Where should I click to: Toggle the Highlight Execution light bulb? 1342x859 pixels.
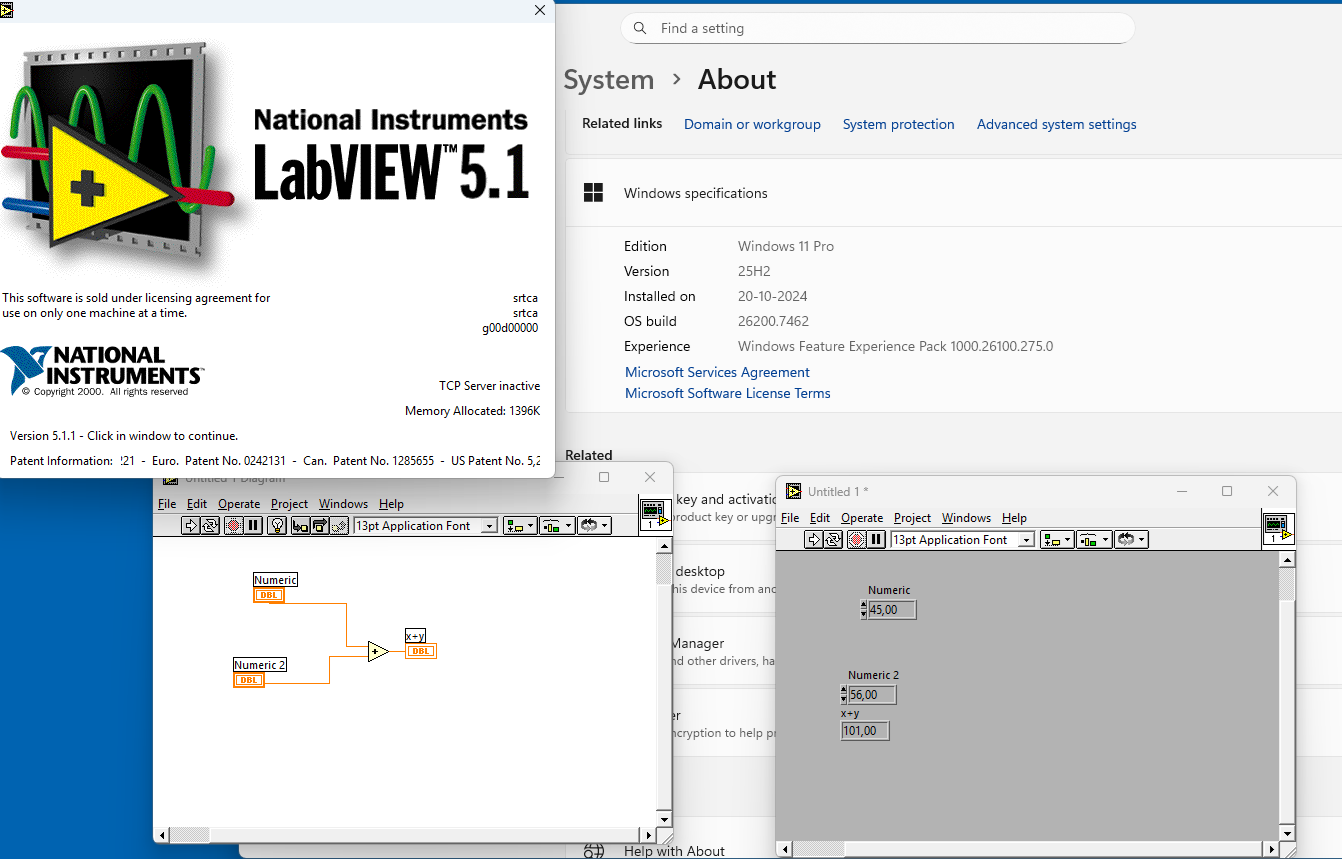(278, 526)
